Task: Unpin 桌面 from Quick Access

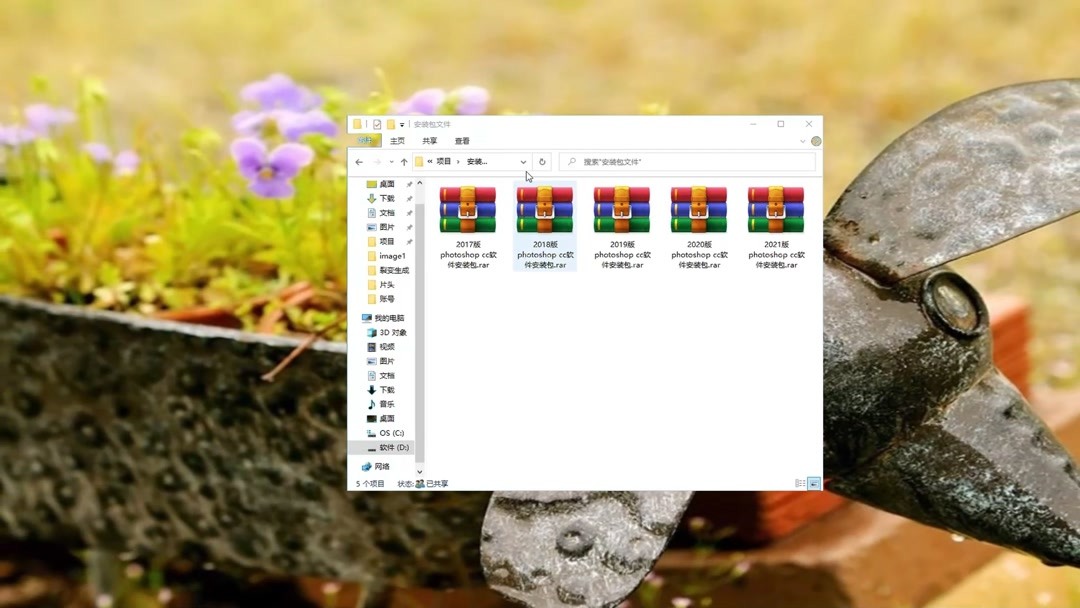Action: (x=409, y=184)
